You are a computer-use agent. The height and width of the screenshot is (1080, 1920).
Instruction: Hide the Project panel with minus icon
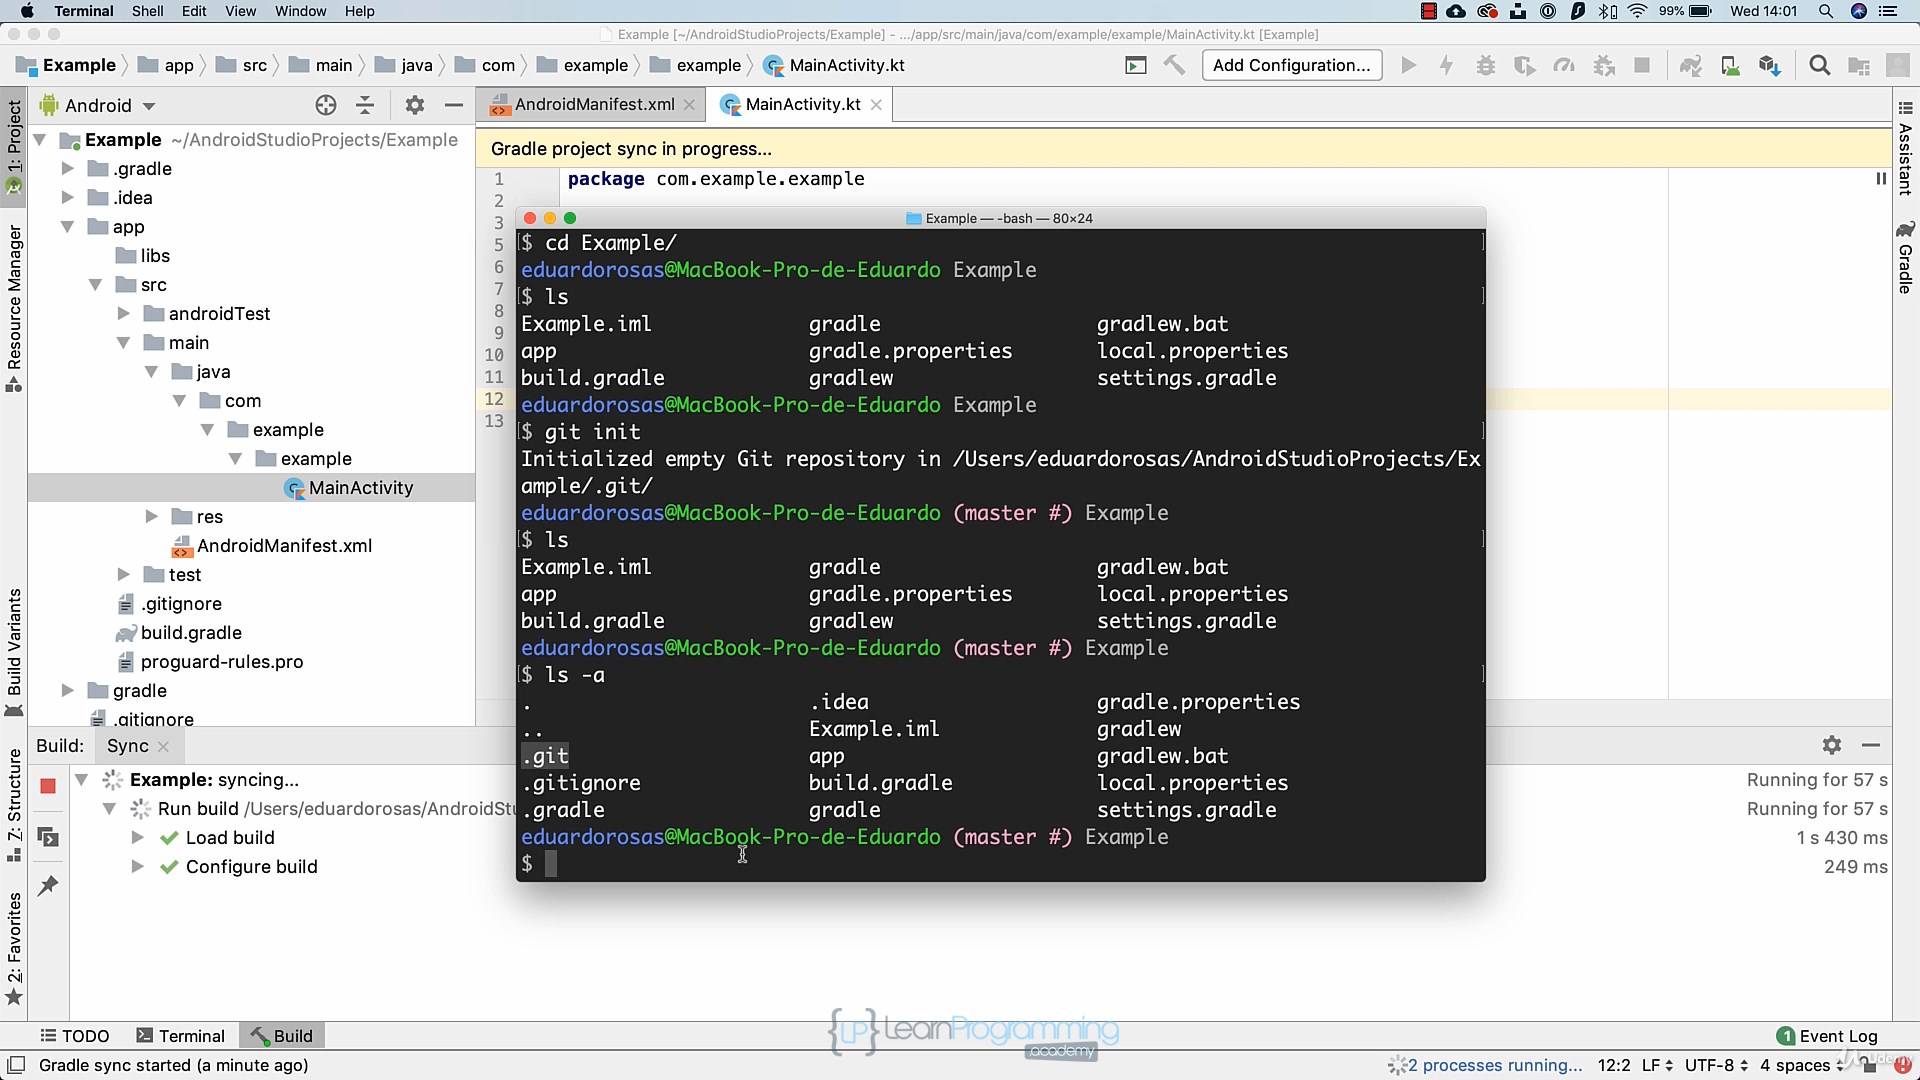[454, 105]
